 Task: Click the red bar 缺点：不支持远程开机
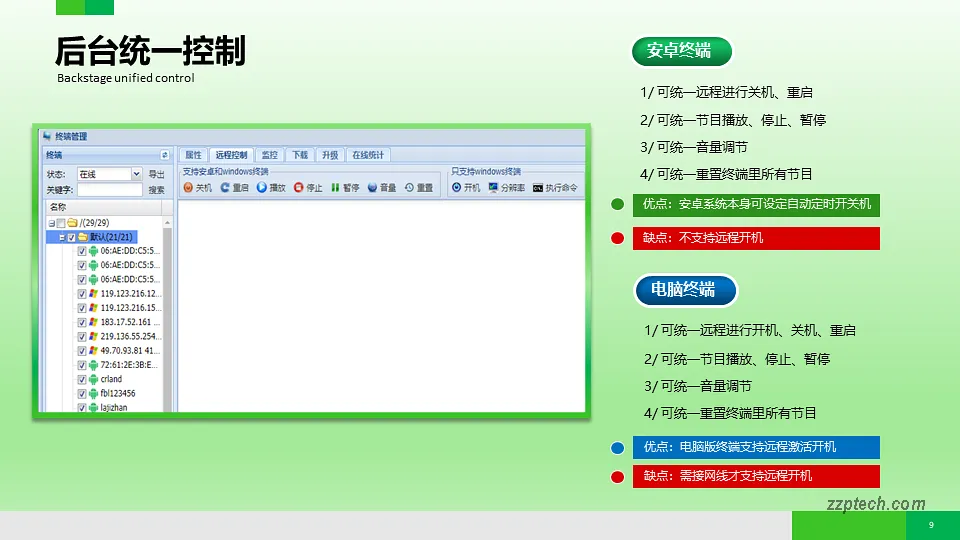(x=756, y=238)
